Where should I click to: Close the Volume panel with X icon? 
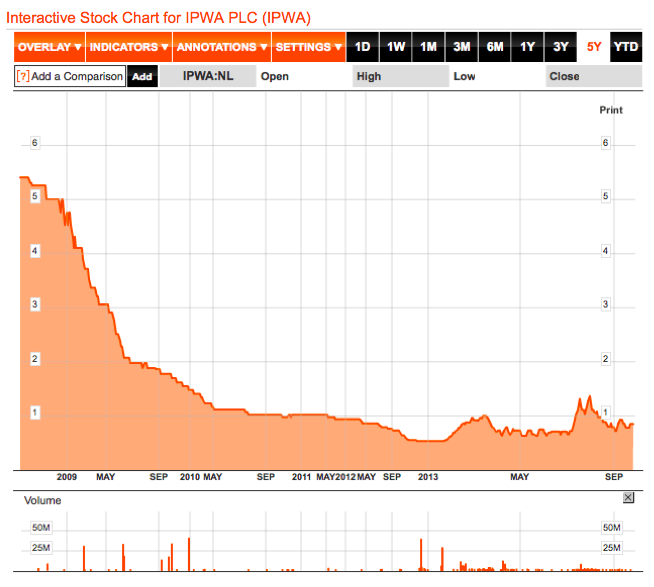click(628, 497)
